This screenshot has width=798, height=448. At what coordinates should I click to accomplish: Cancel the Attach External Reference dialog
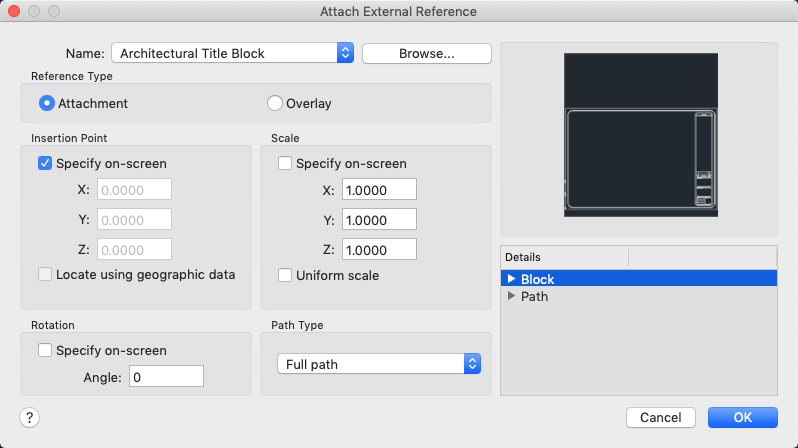pyautogui.click(x=660, y=417)
